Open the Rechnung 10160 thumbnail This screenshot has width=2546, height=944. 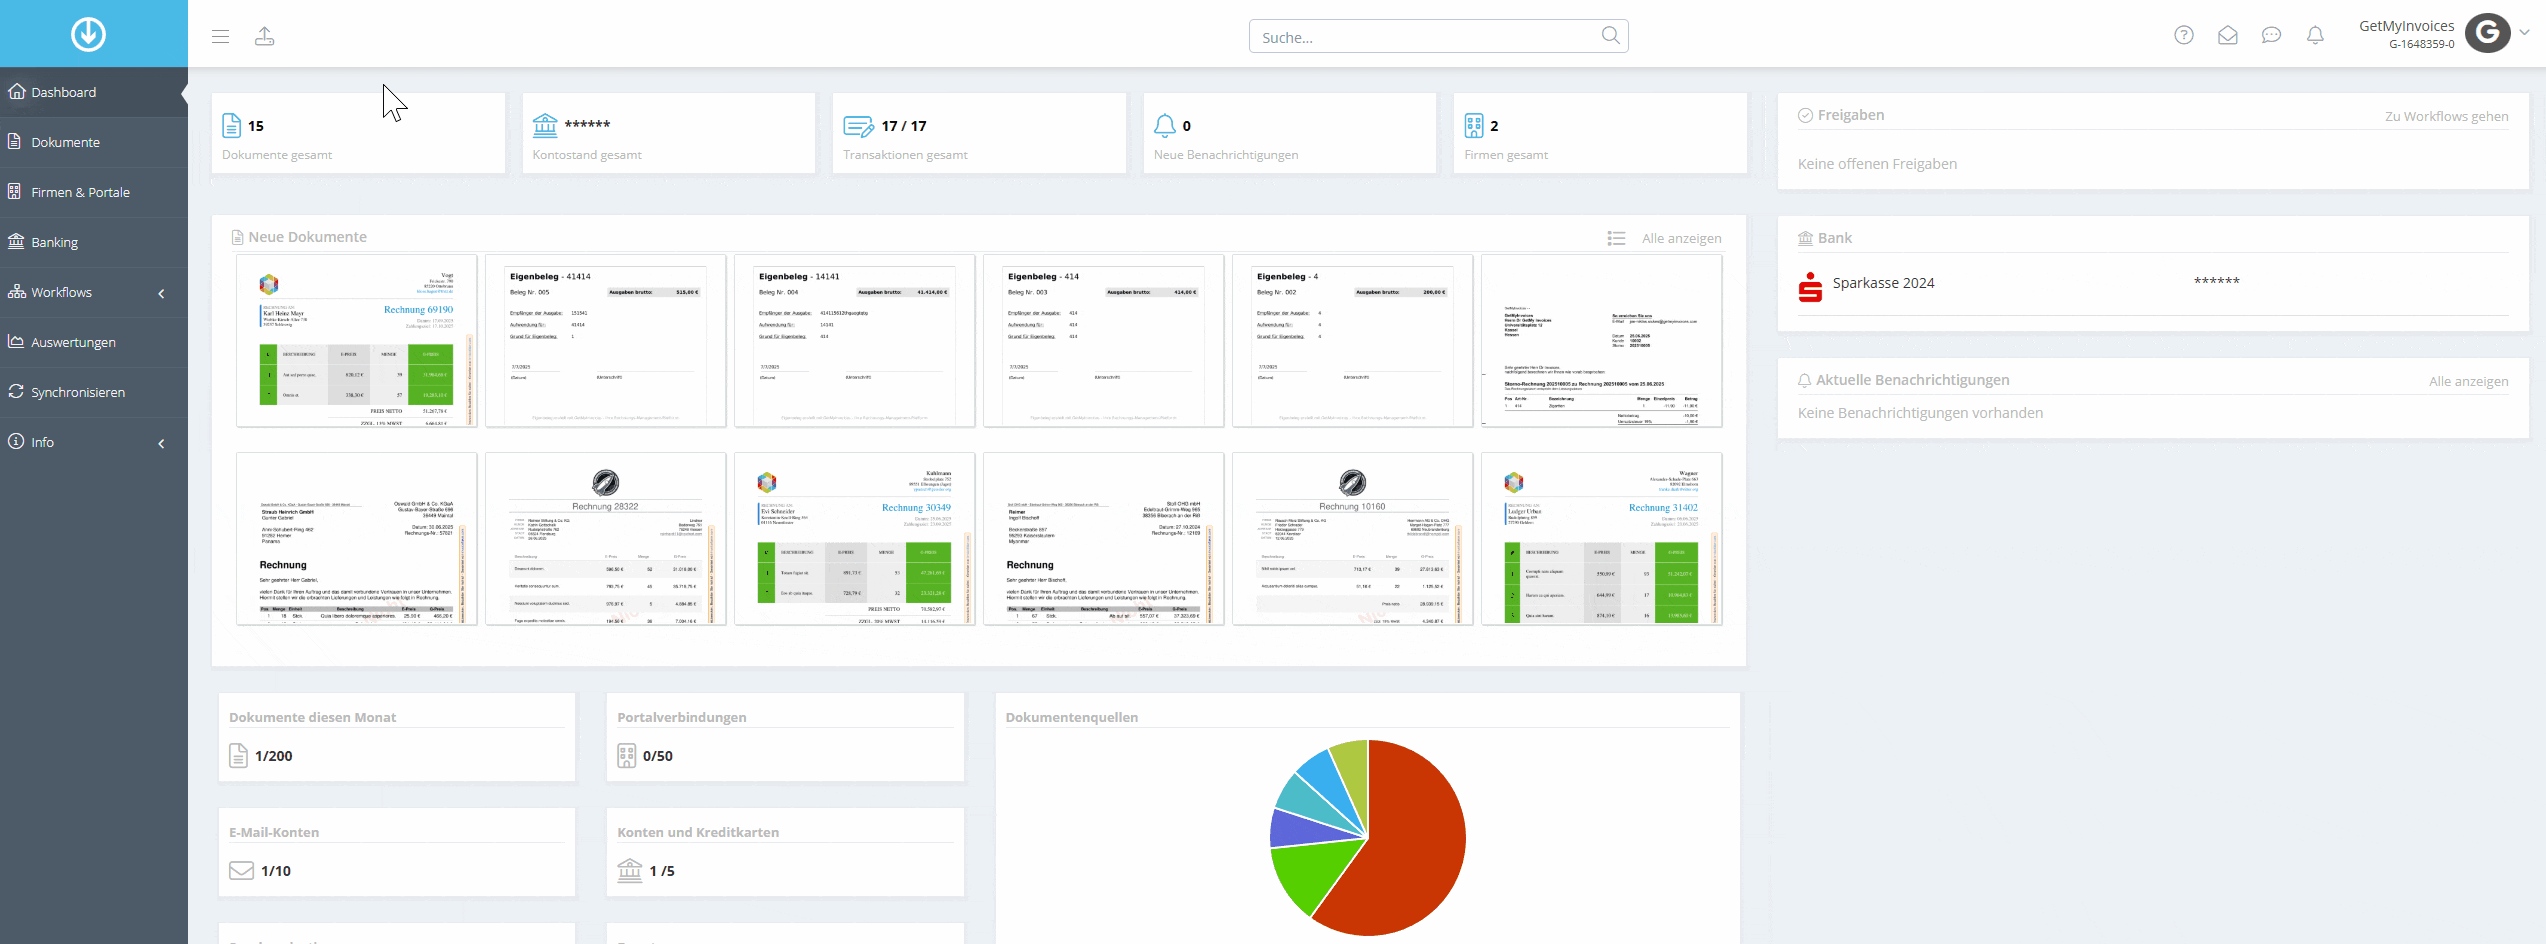(x=1352, y=538)
